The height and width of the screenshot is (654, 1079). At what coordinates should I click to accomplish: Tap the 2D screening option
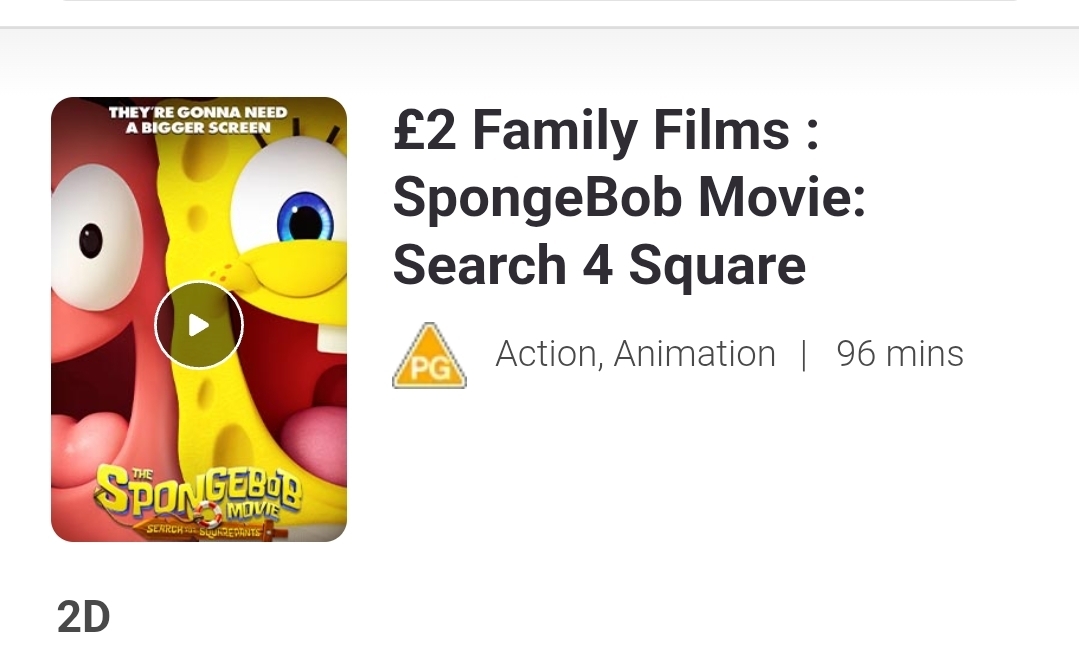click(x=83, y=616)
